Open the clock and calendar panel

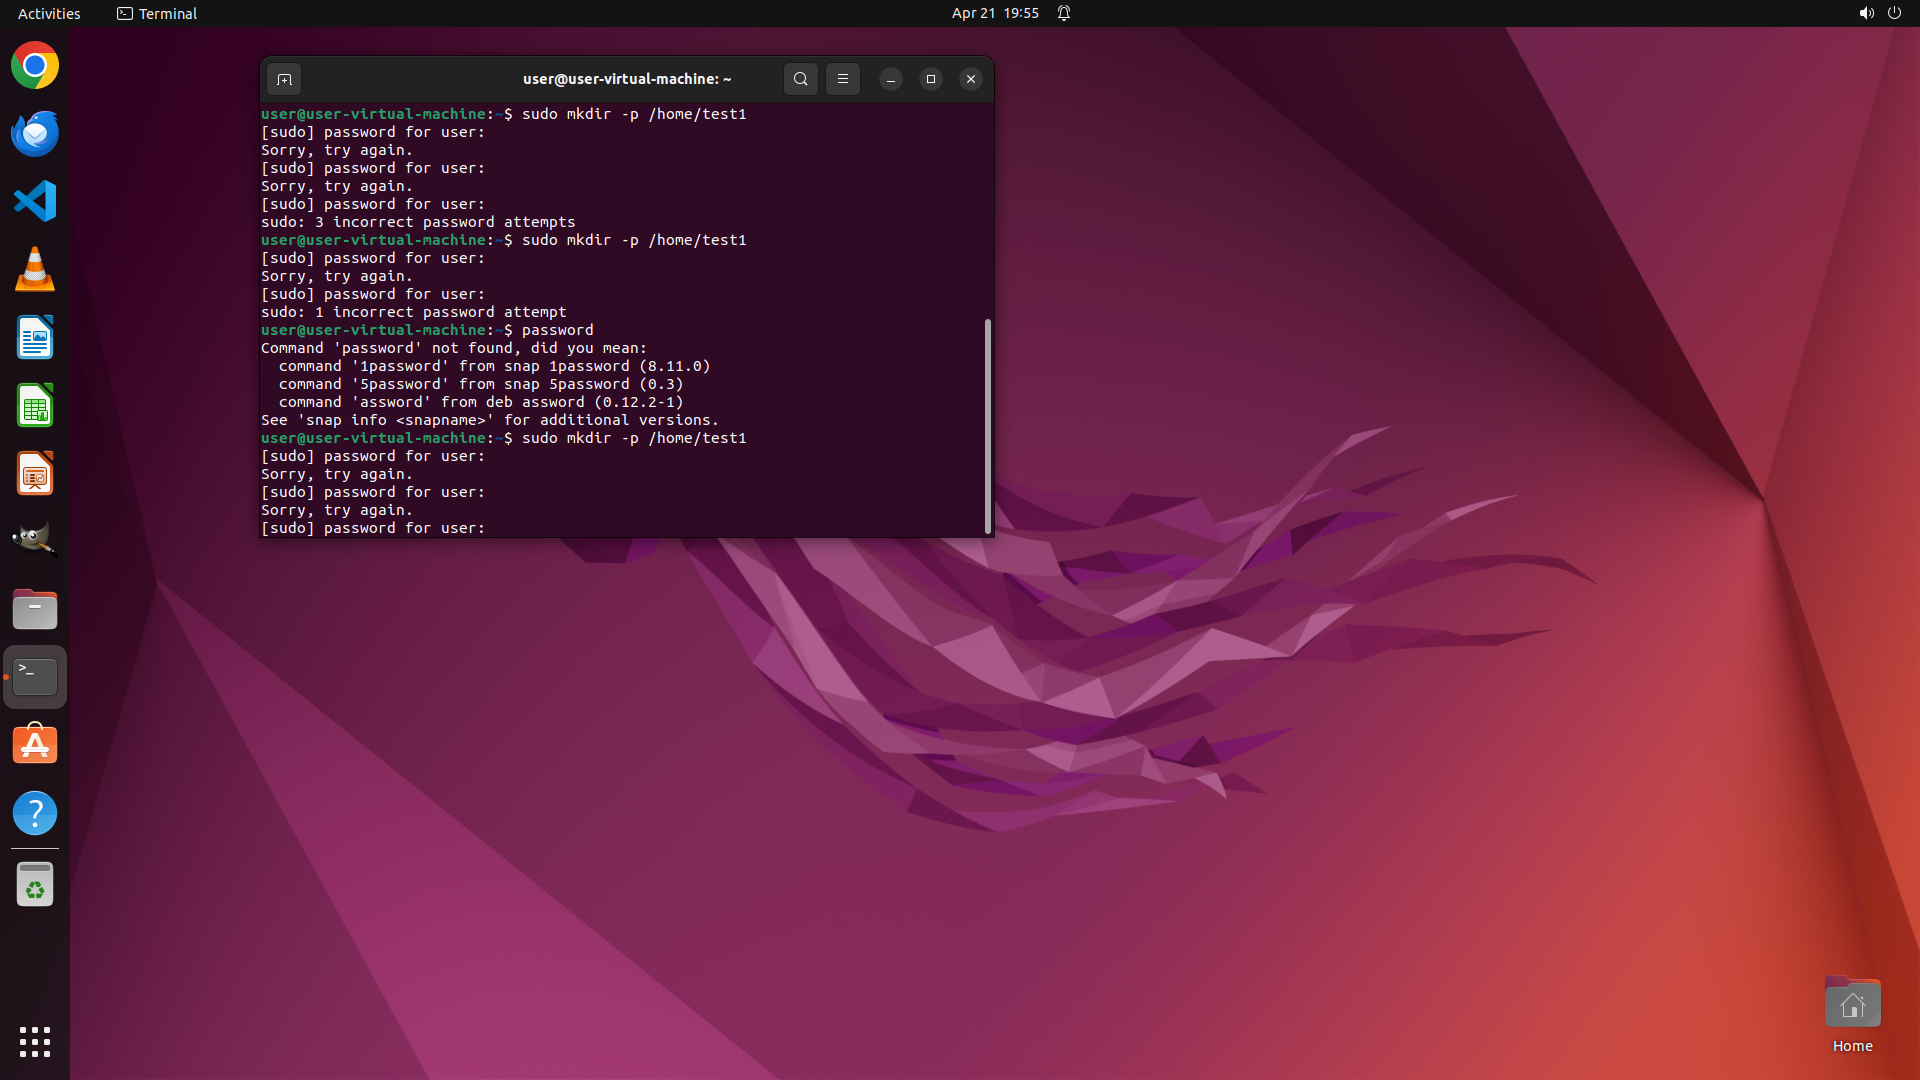994,13
